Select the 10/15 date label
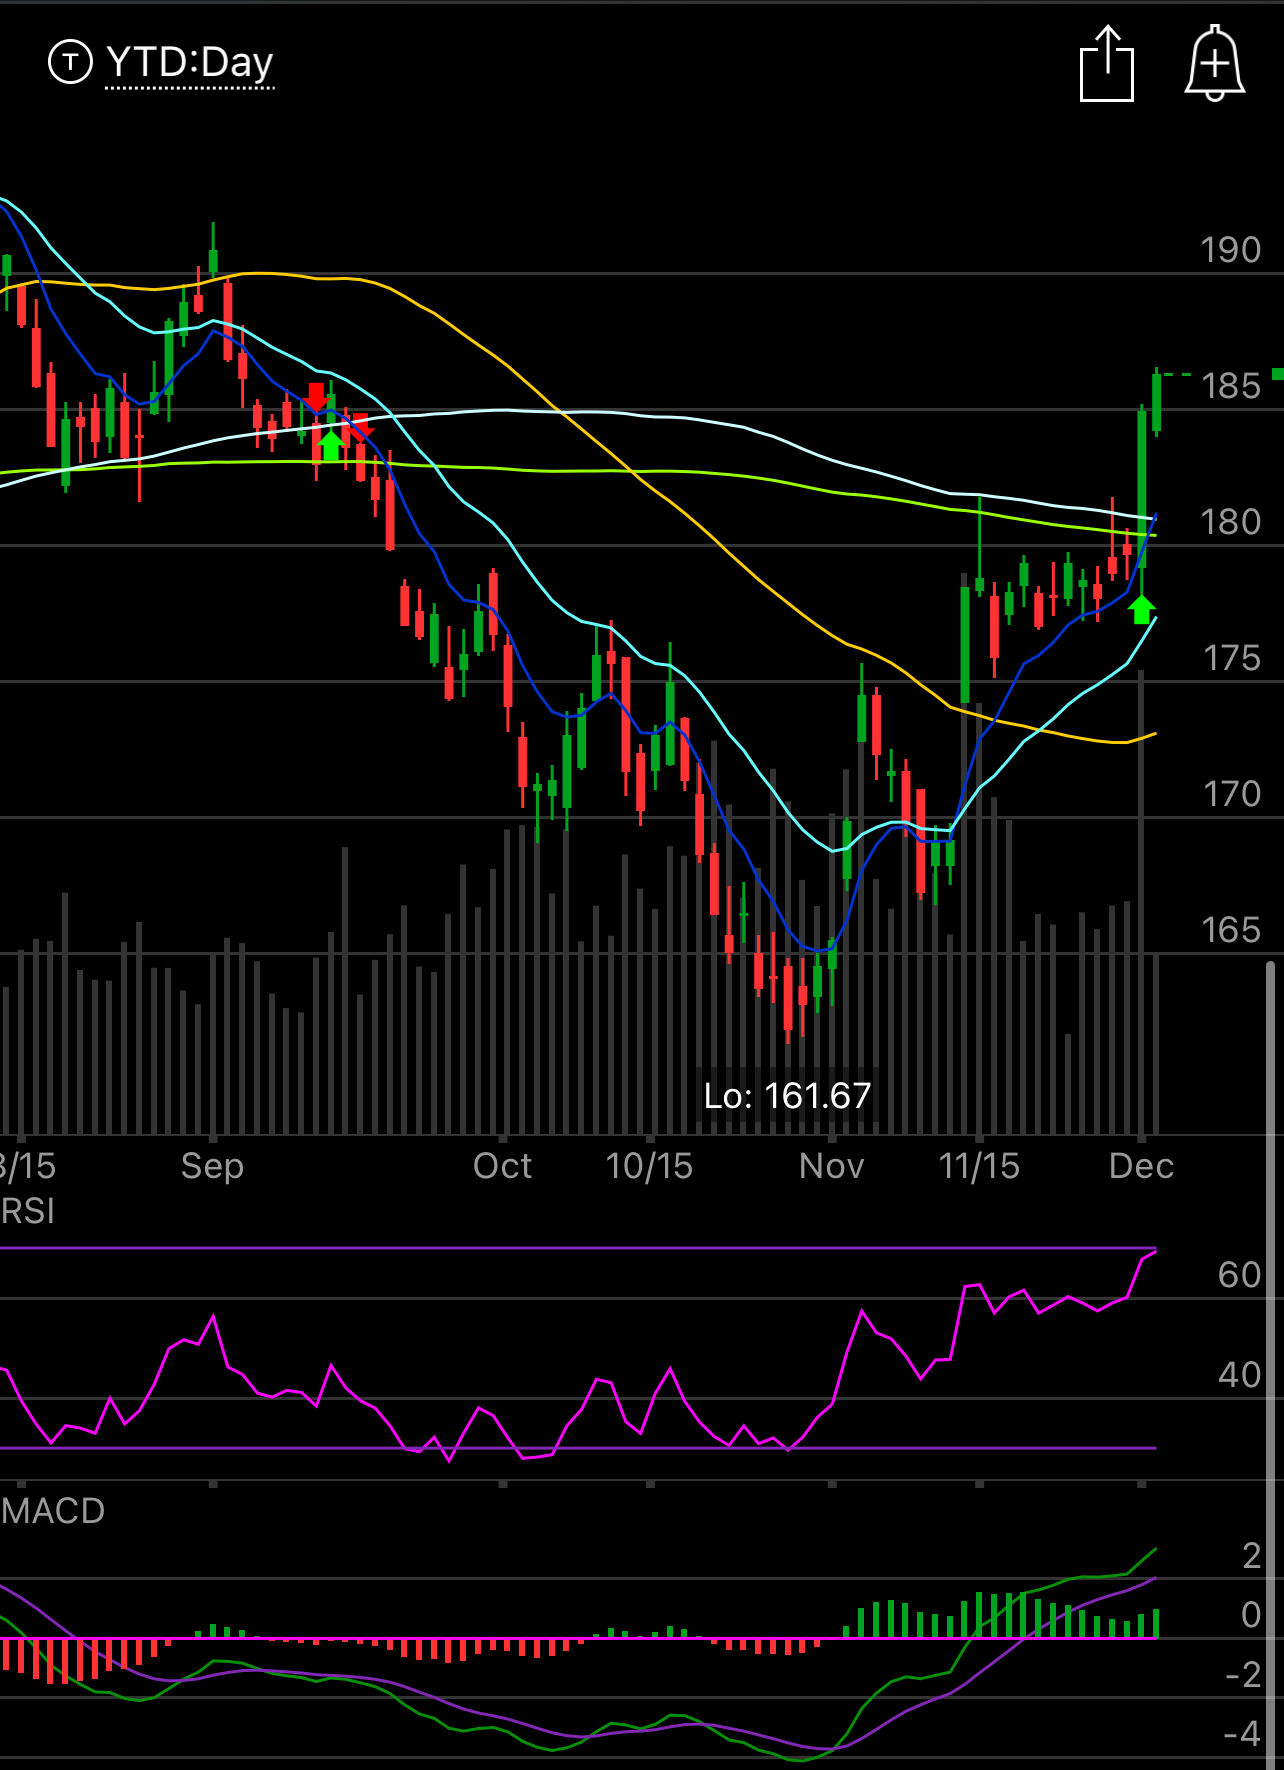Image resolution: width=1284 pixels, height=1770 pixels. click(x=649, y=1166)
